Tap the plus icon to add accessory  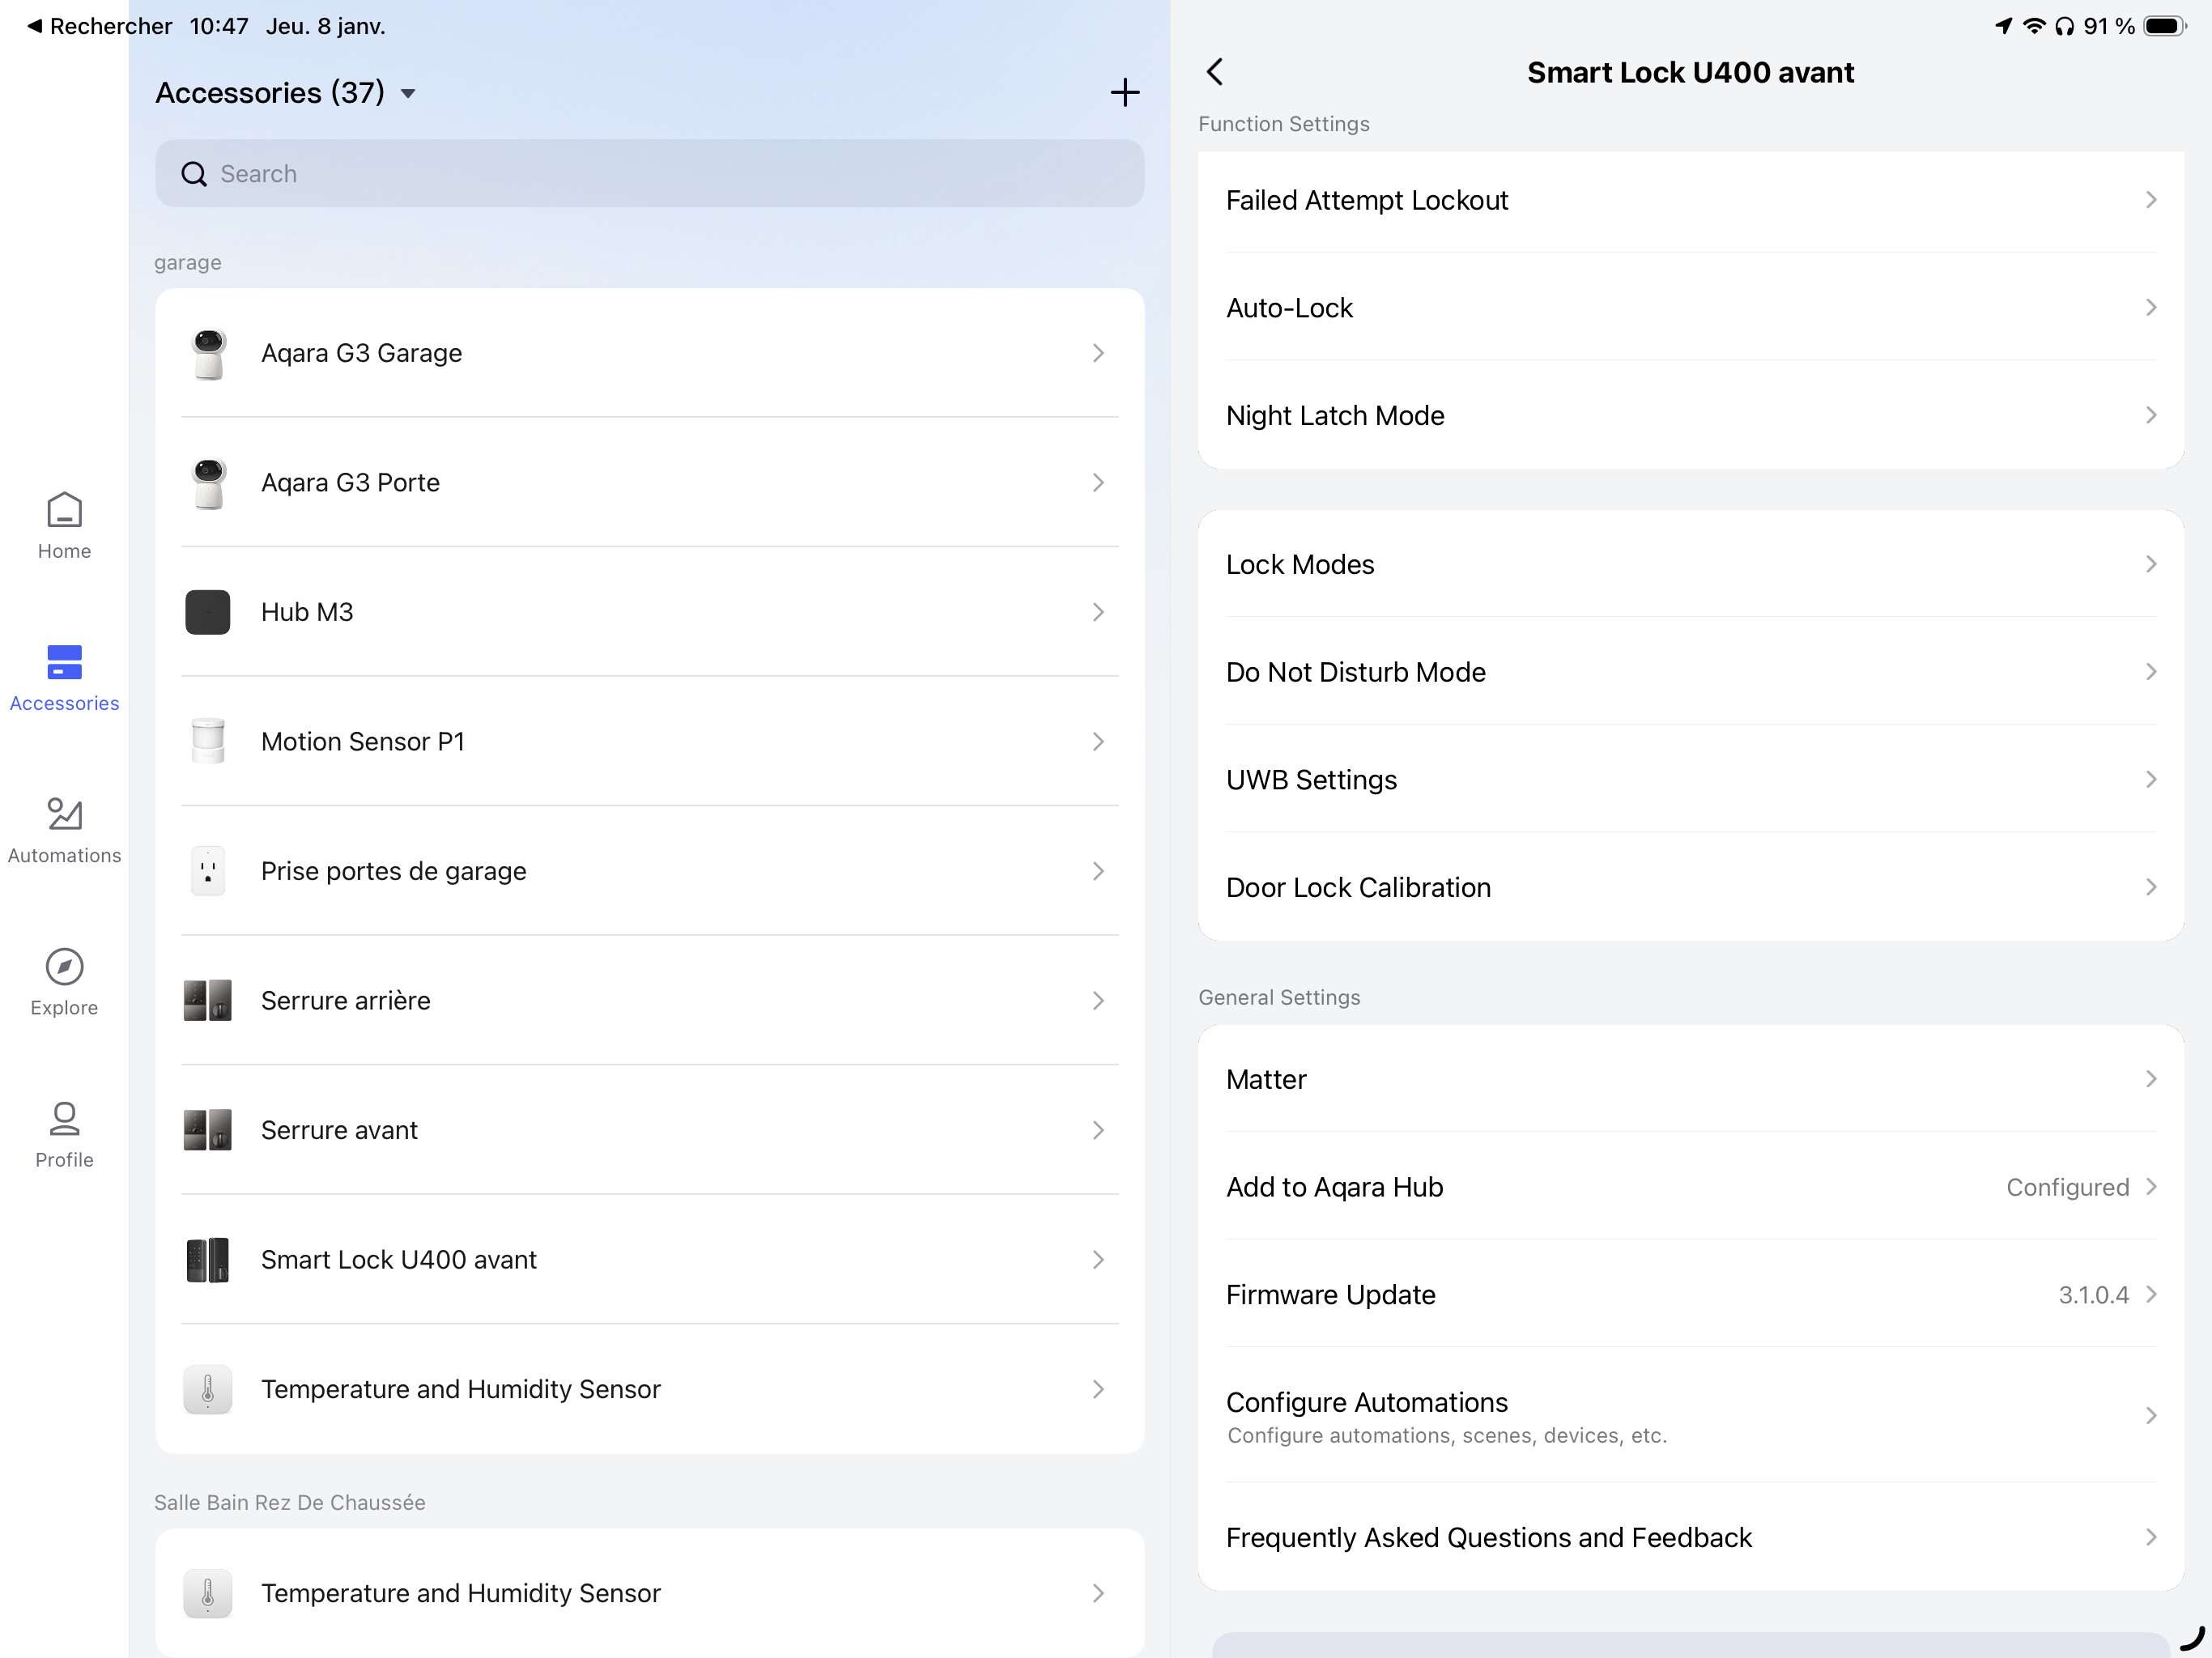(x=1124, y=93)
